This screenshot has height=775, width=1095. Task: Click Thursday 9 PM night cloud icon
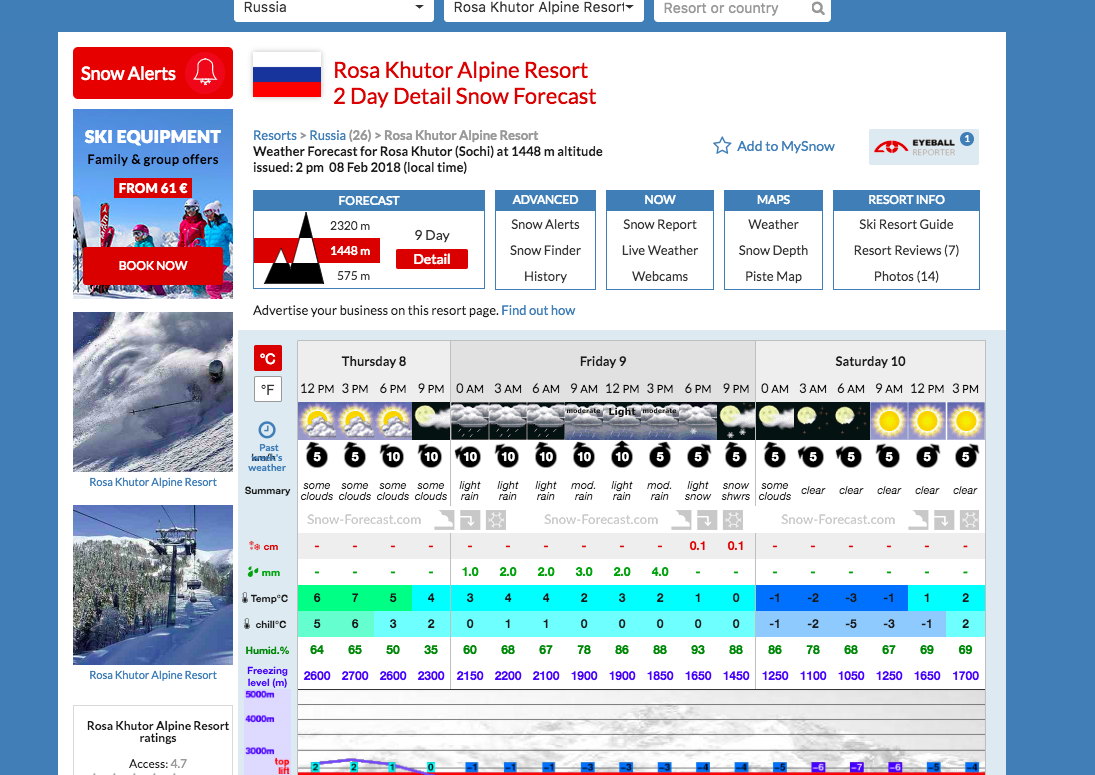[431, 421]
